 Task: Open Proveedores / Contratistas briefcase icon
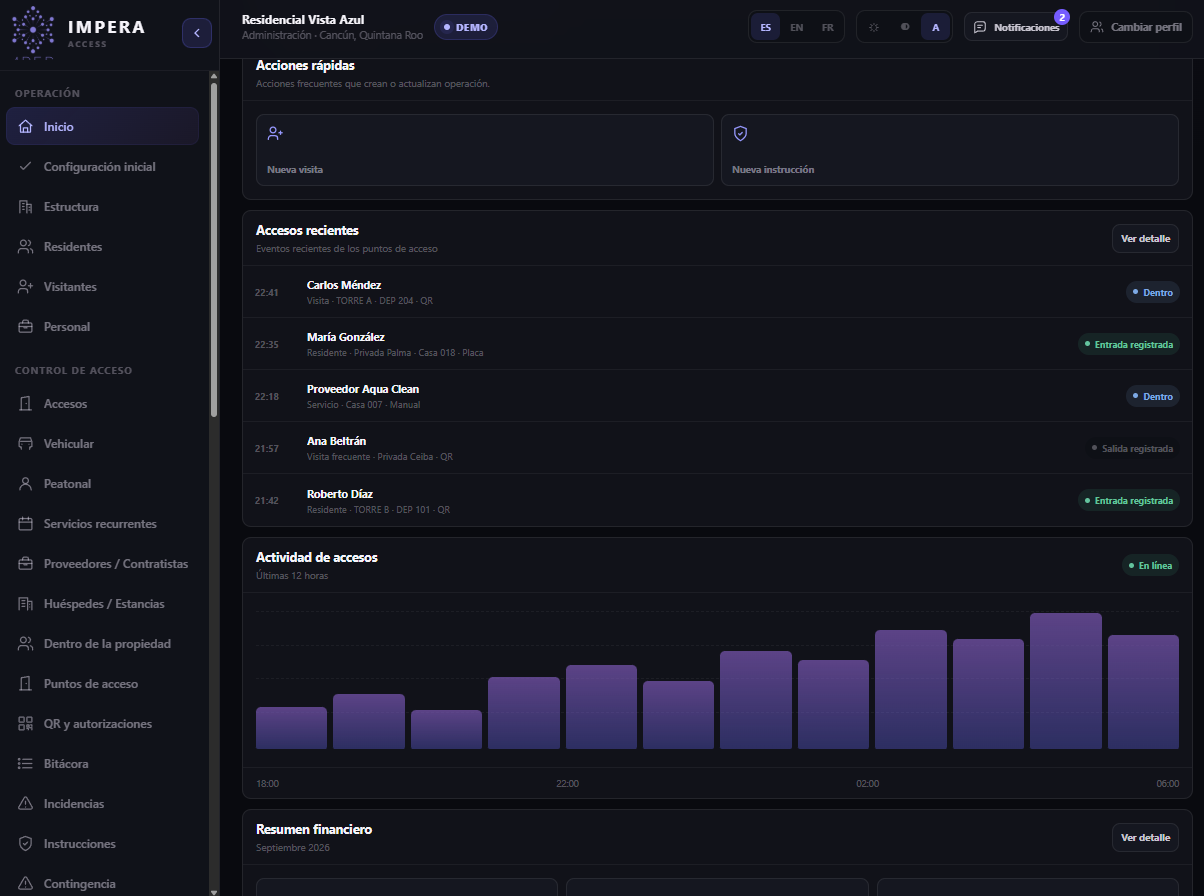(x=26, y=564)
